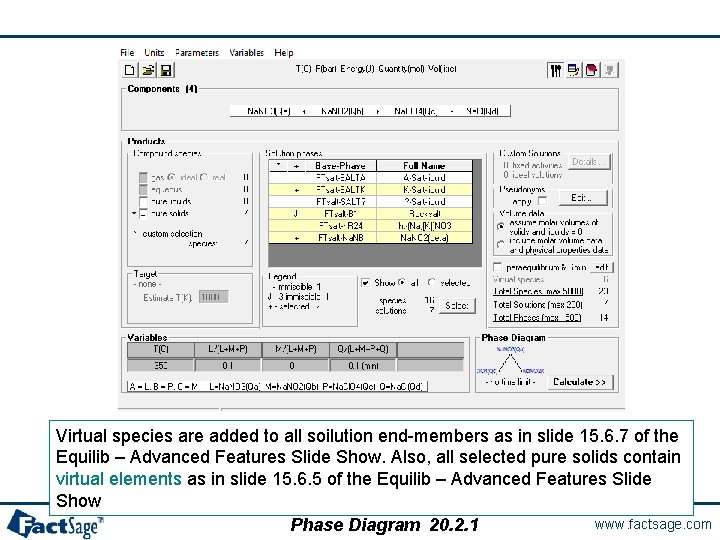
Task: Open the Help menu
Action: click(284, 52)
